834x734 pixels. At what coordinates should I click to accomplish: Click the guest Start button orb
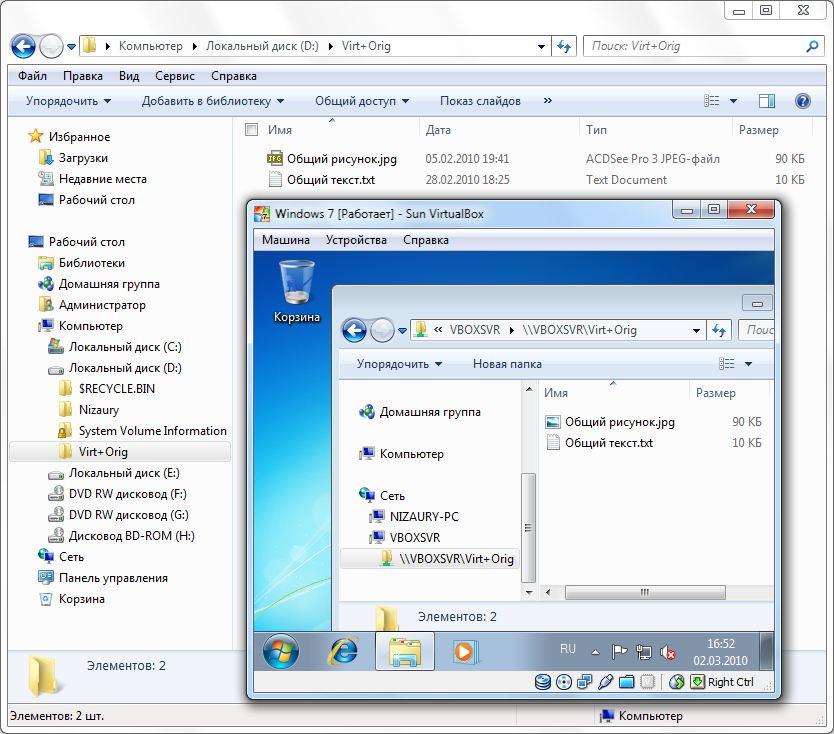280,652
